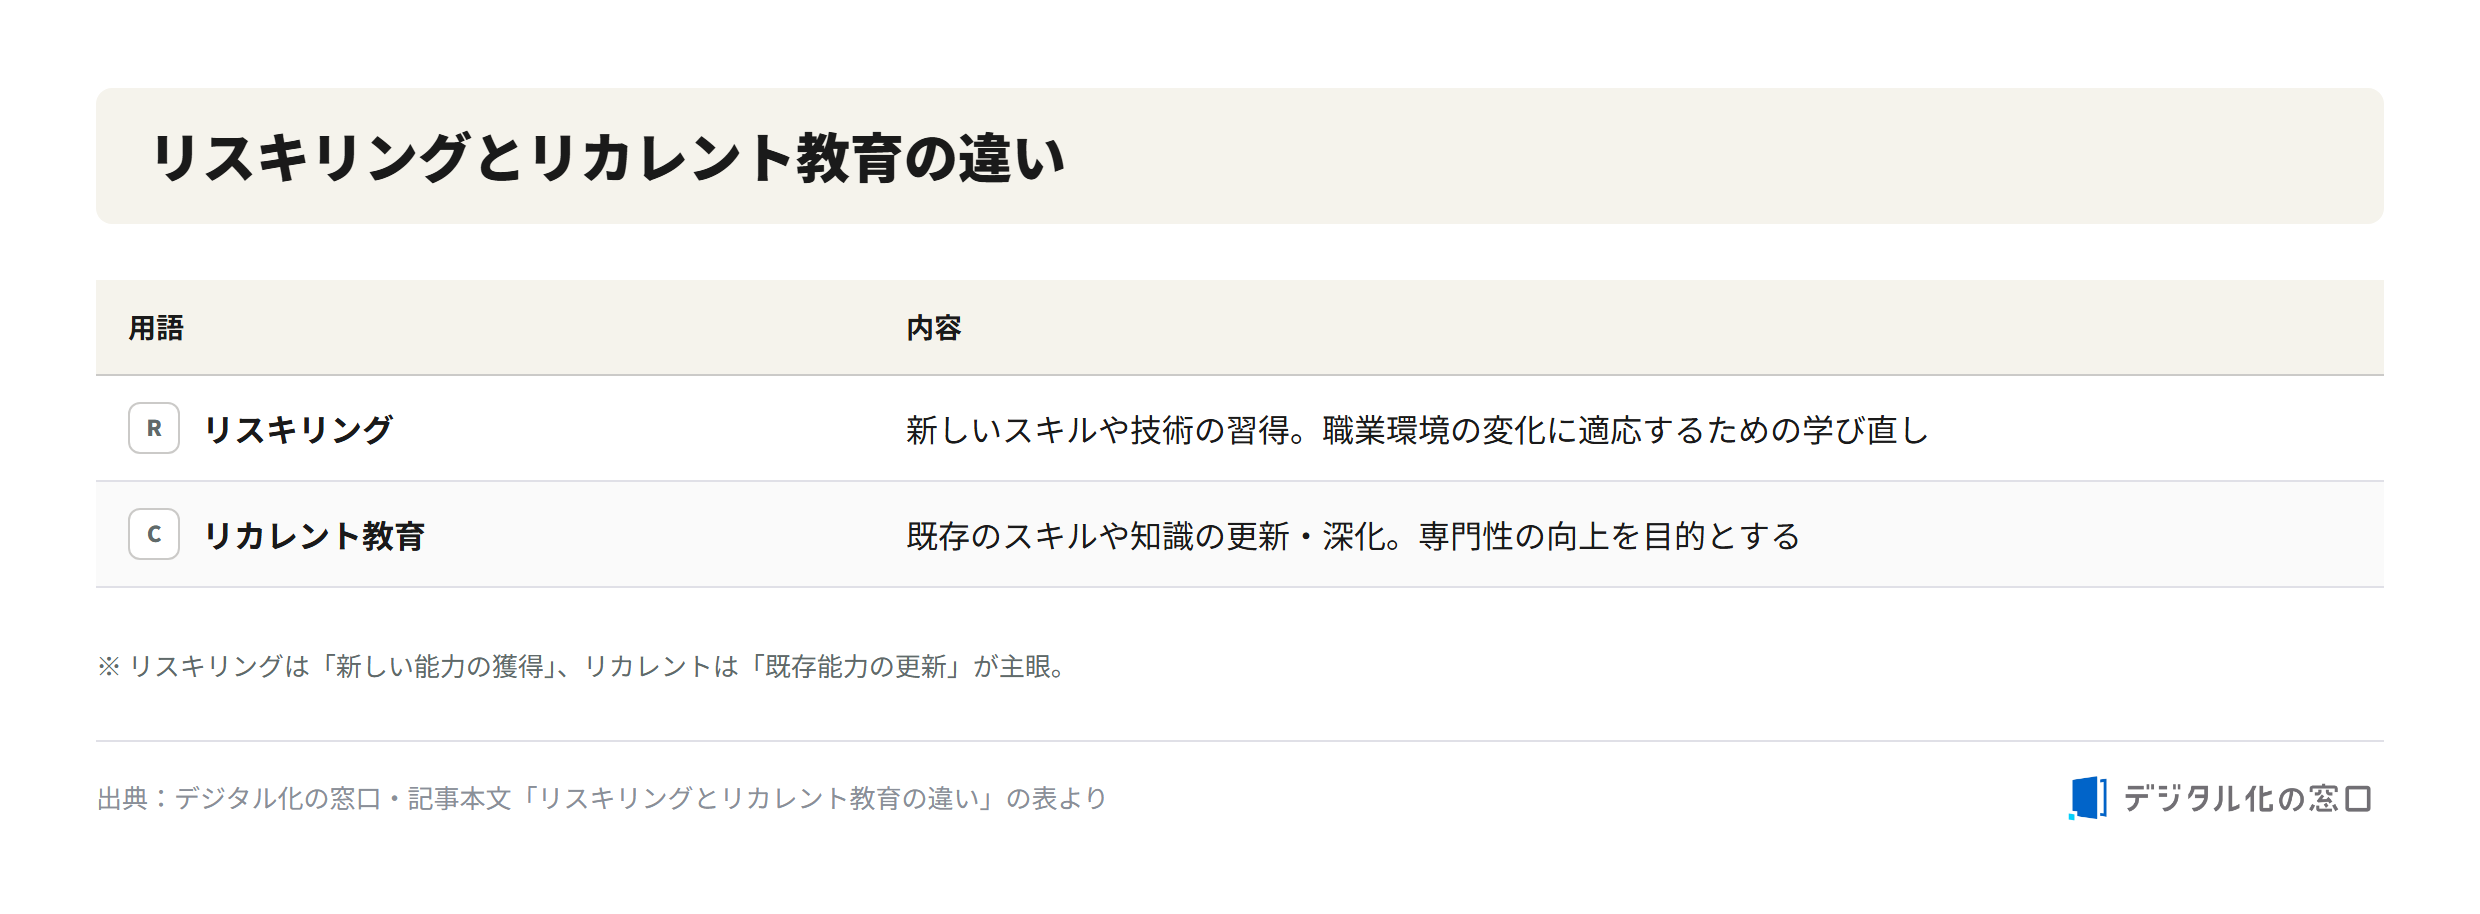Click 「既存能力の更新」 phrase in footnote
2480x914 pixels.
coord(853,666)
